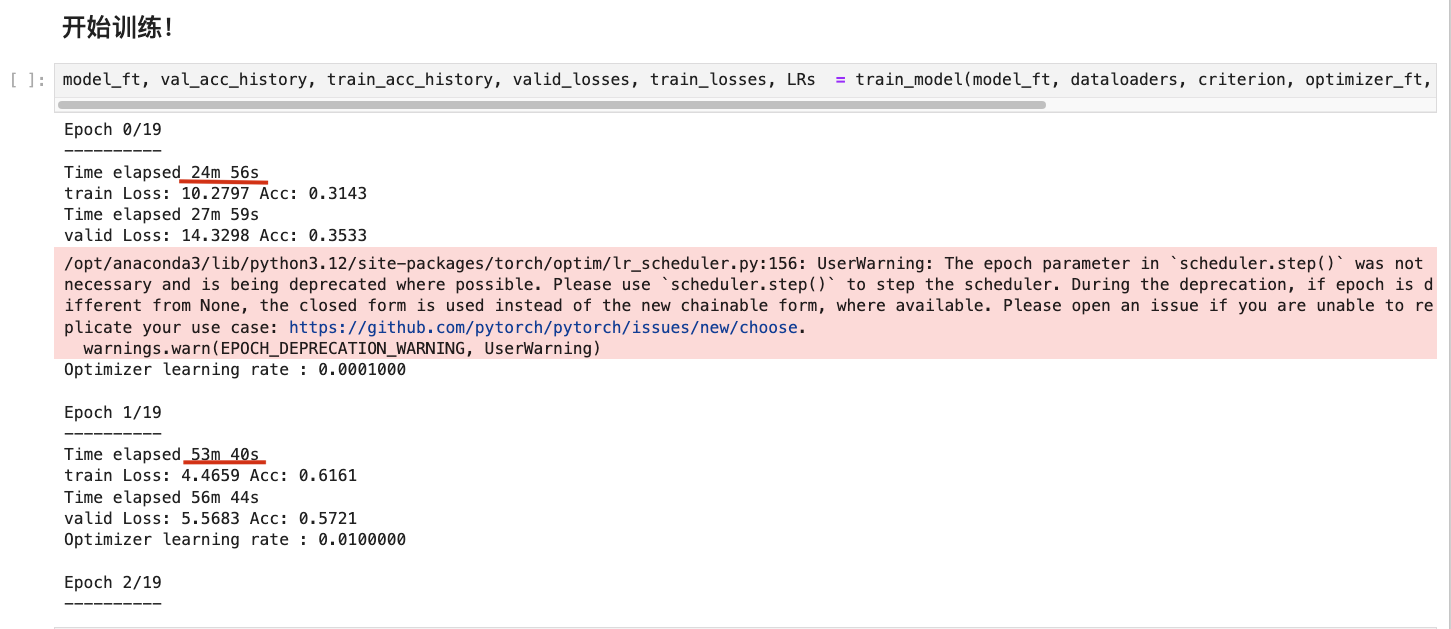Select 'valid Loss: 5.5683 Acc: 0.5721' line
1451x629 pixels.
[211, 519]
